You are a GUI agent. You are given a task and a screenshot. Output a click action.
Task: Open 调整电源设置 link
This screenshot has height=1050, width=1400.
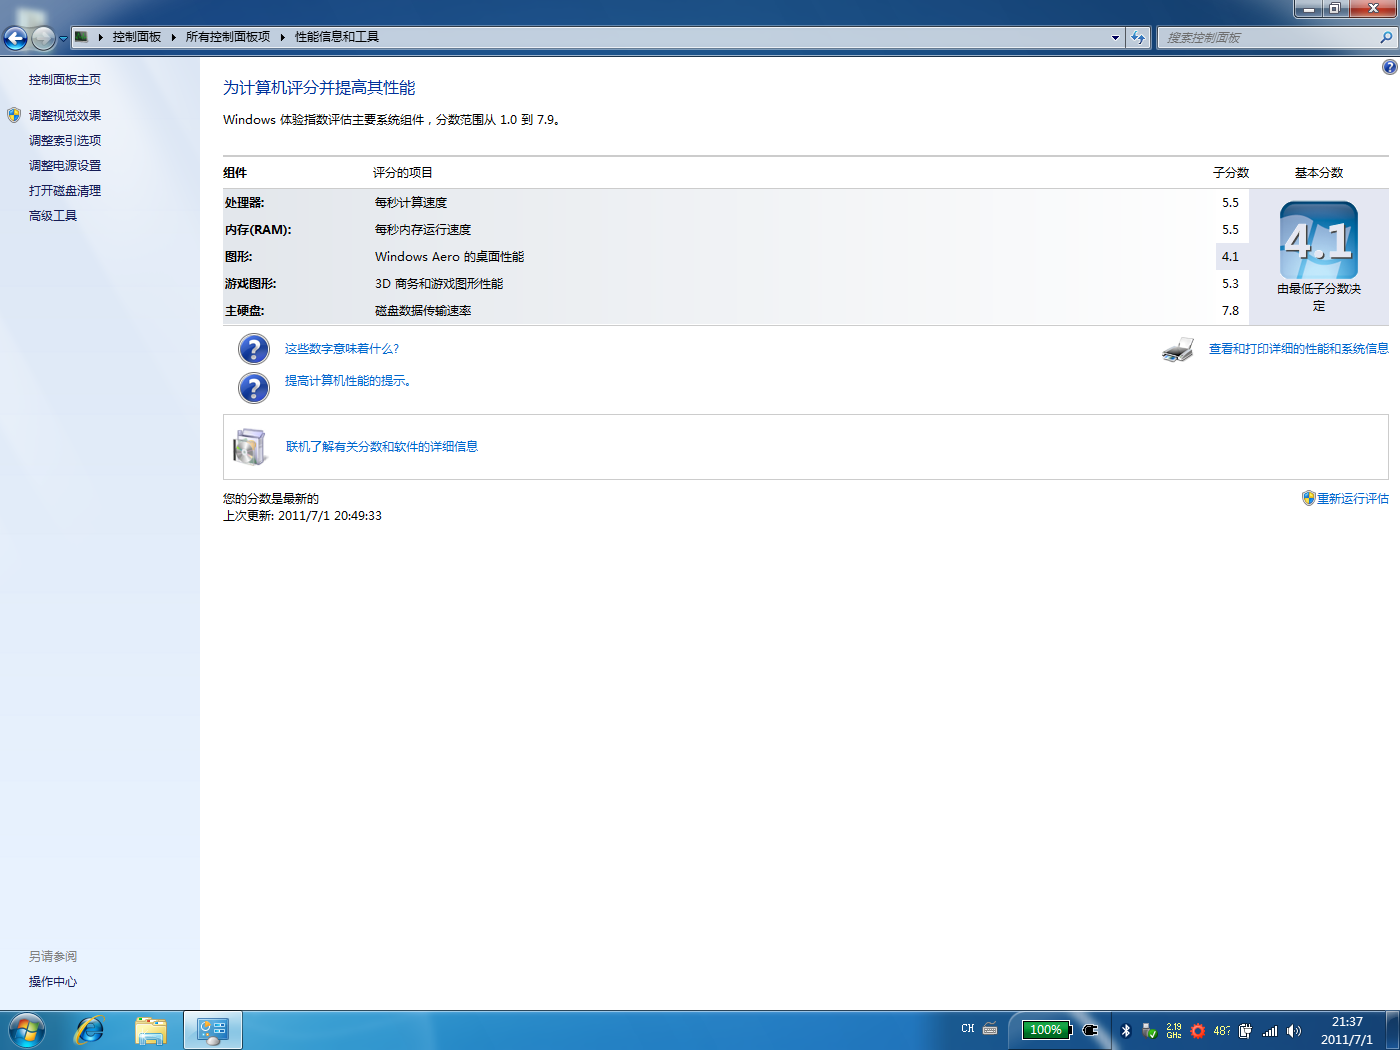pyautogui.click(x=65, y=166)
